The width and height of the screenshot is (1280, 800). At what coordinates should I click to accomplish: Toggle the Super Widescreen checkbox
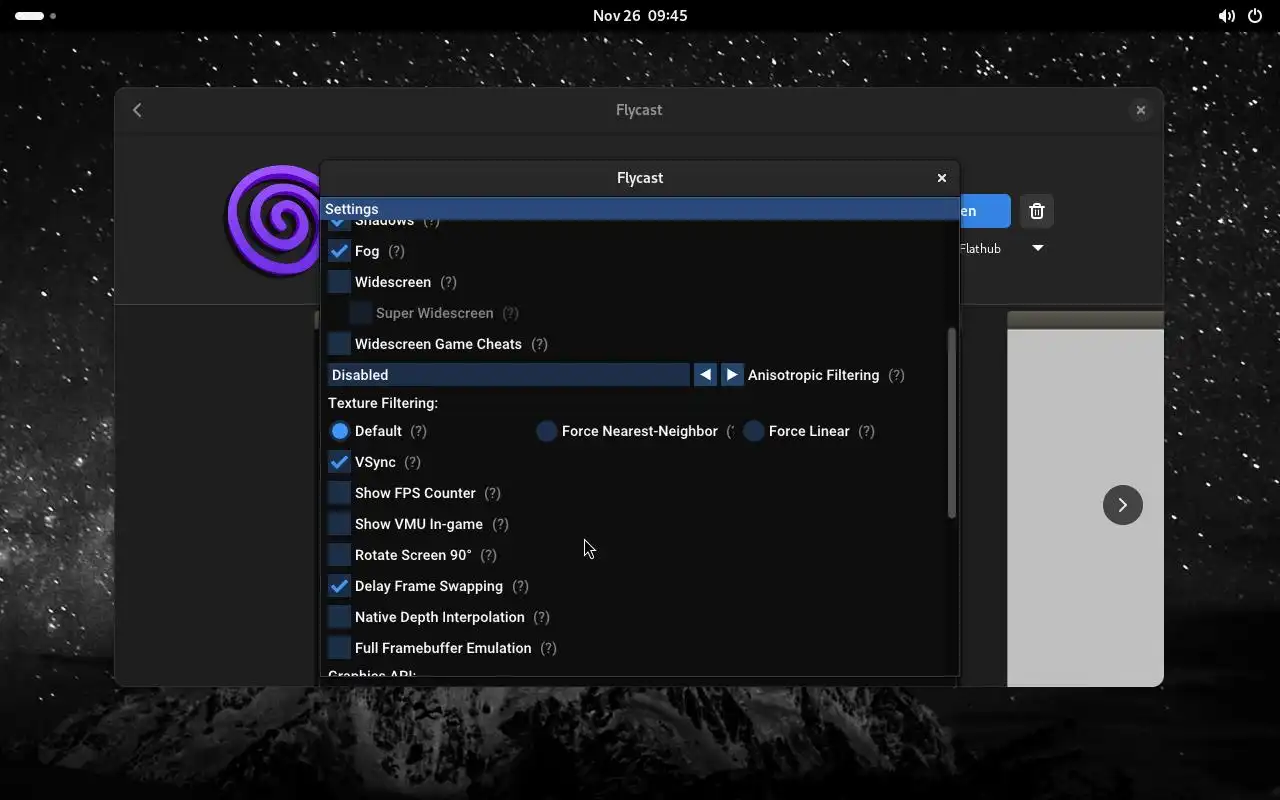tap(360, 313)
